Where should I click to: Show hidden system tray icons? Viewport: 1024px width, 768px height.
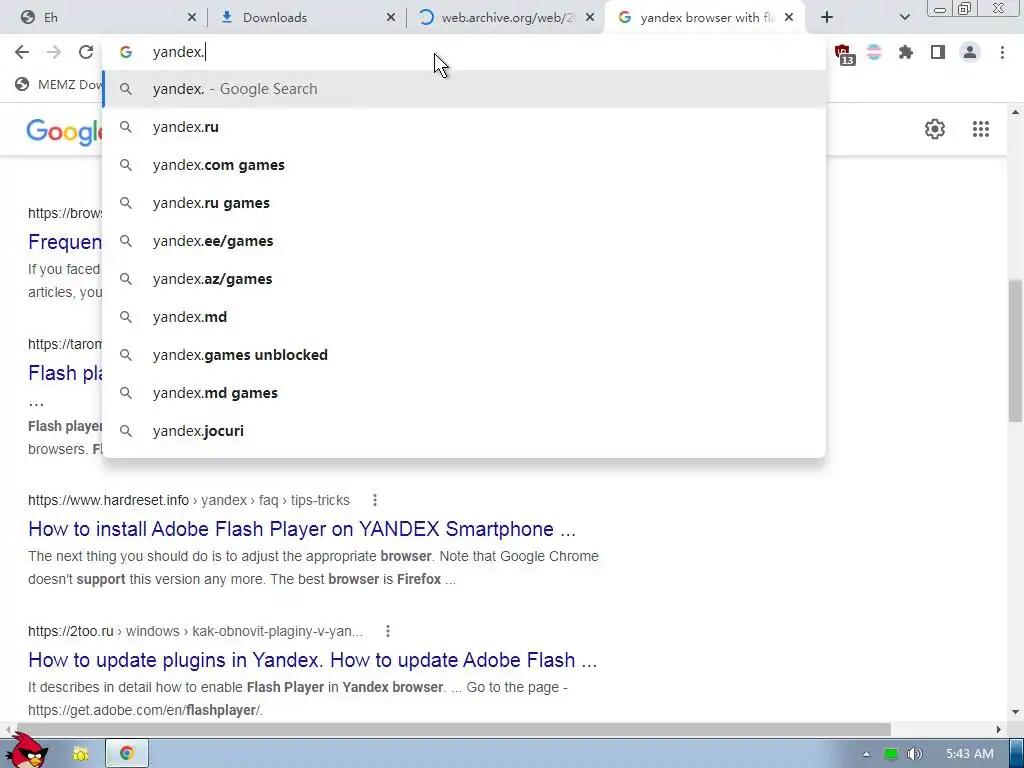[x=866, y=754]
